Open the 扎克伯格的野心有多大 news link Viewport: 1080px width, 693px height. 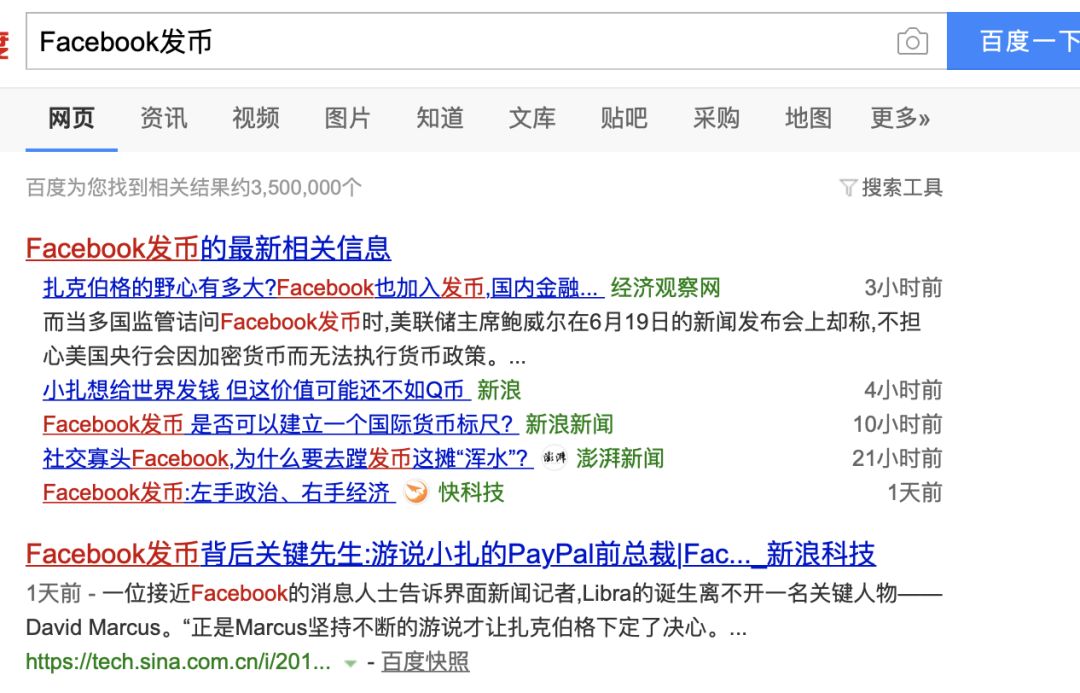pyautogui.click(x=323, y=288)
